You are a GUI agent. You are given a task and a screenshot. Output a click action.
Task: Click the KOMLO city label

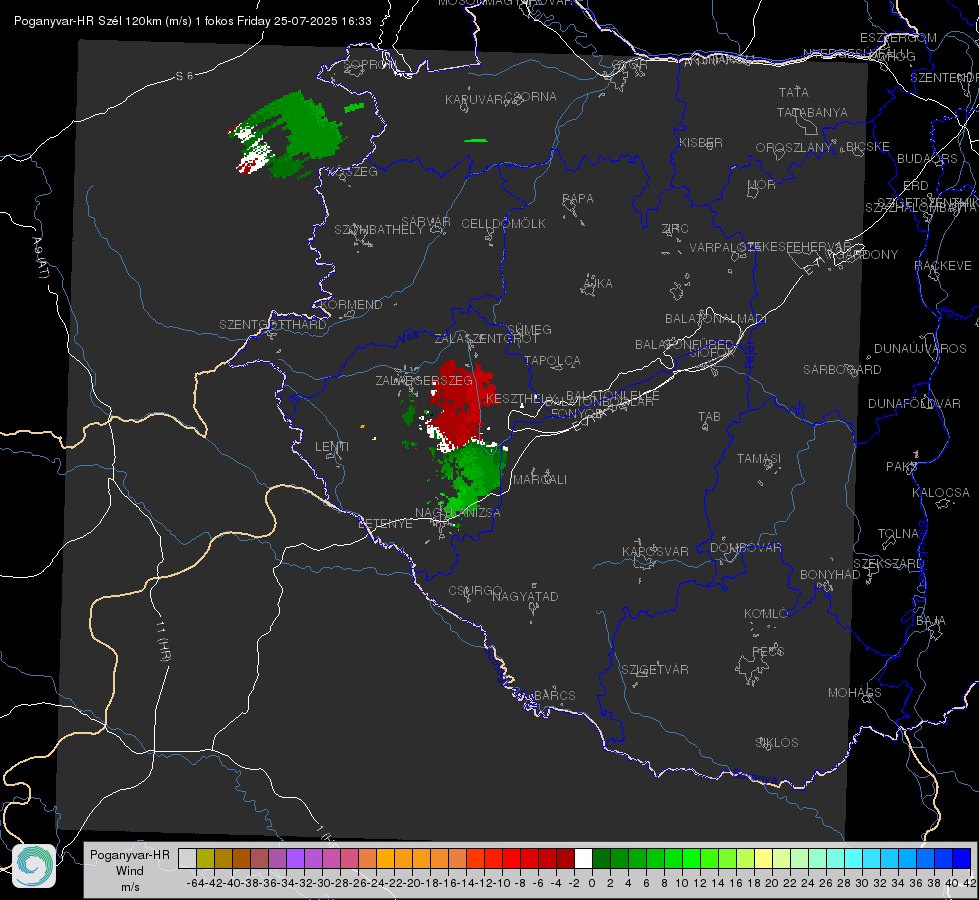[x=765, y=614]
